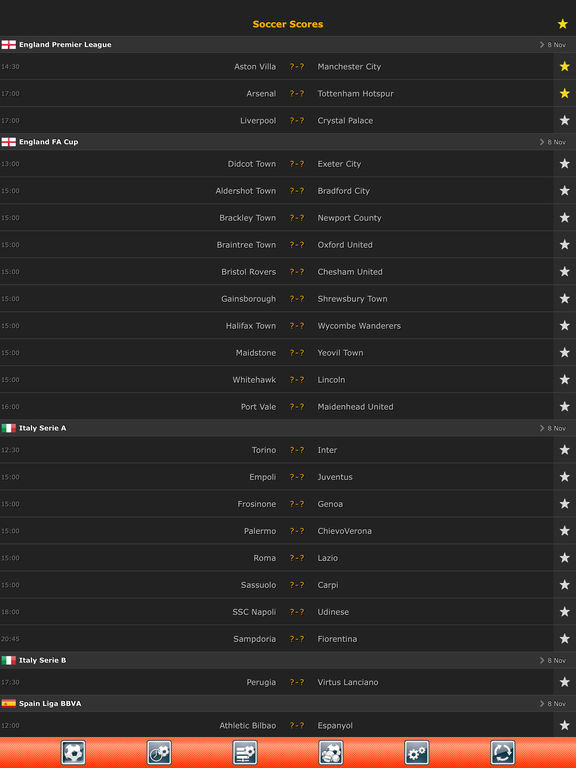Open the multiple soccer balls icon
This screenshot has height=768, width=576.
pos(331,752)
